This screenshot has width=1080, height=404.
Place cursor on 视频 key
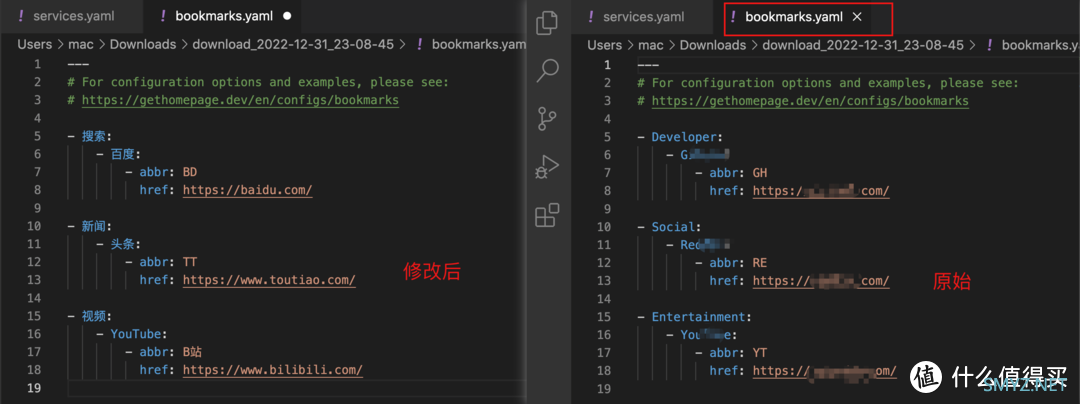pyautogui.click(x=94, y=316)
